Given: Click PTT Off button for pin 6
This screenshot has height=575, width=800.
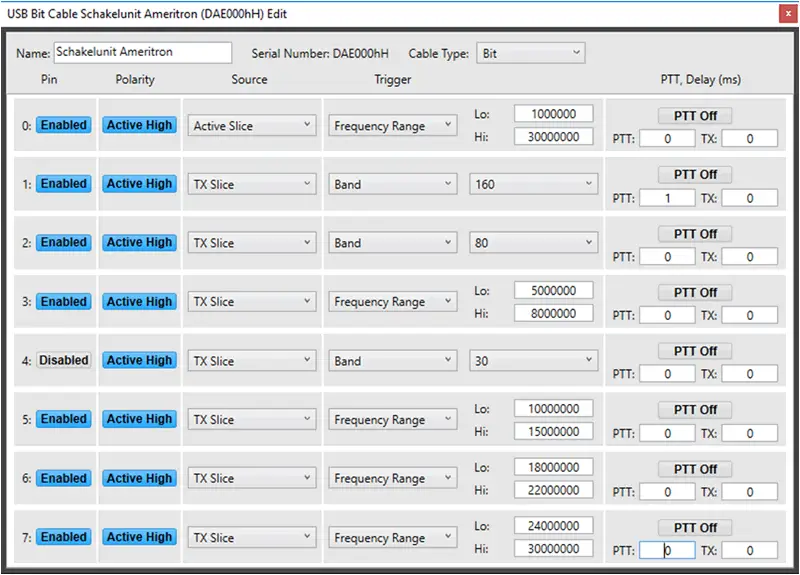Looking at the screenshot, I should pyautogui.click(x=695, y=469).
